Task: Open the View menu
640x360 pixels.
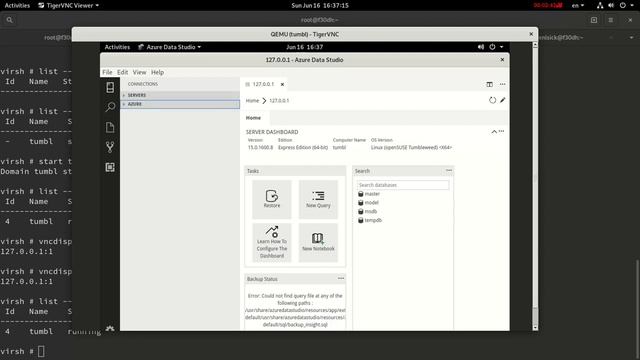Action: (139, 72)
